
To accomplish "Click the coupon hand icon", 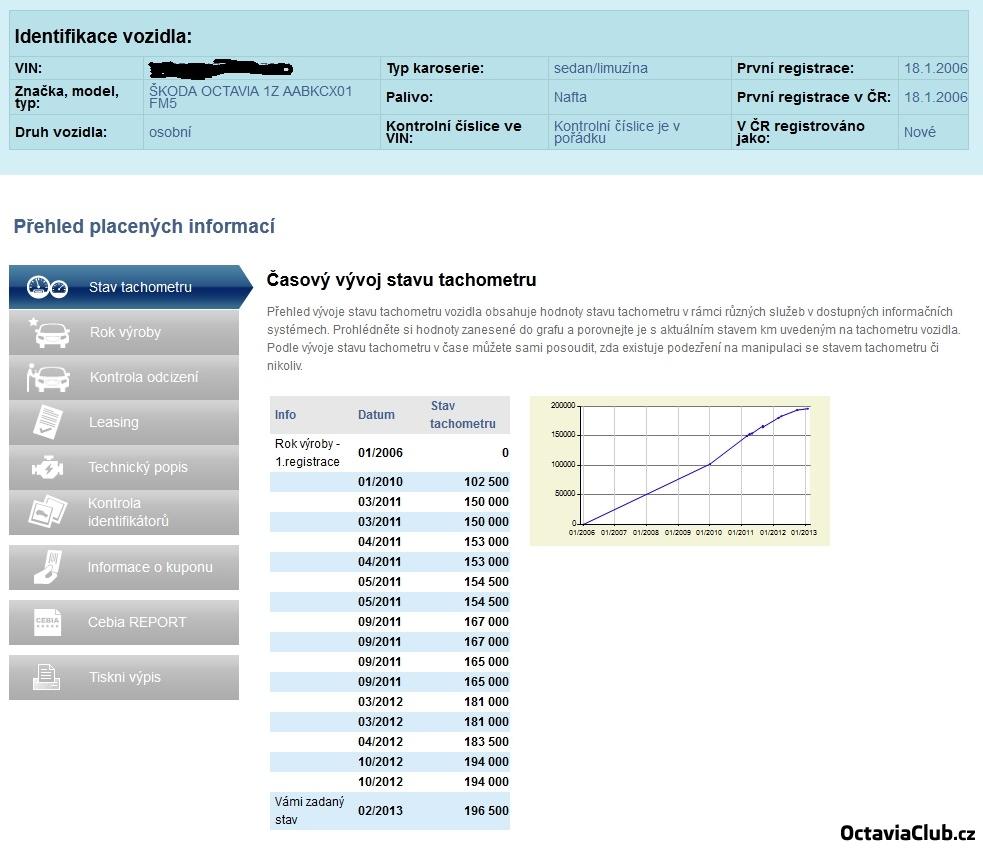I will point(48,567).
